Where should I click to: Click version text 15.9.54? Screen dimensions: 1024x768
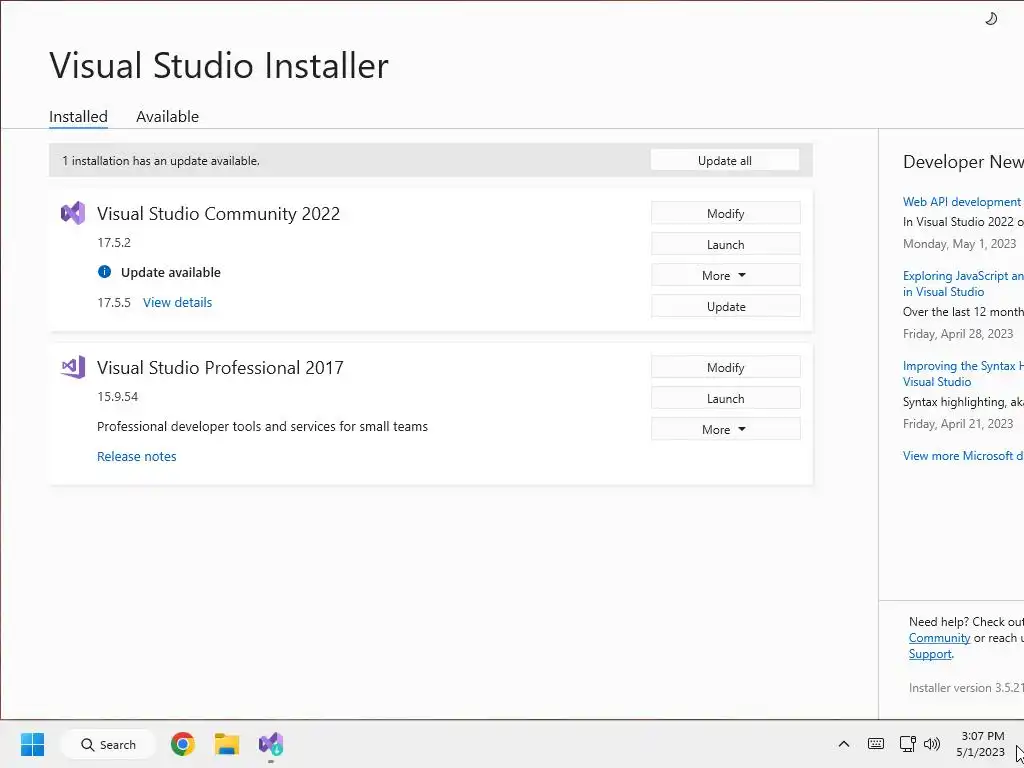118,396
